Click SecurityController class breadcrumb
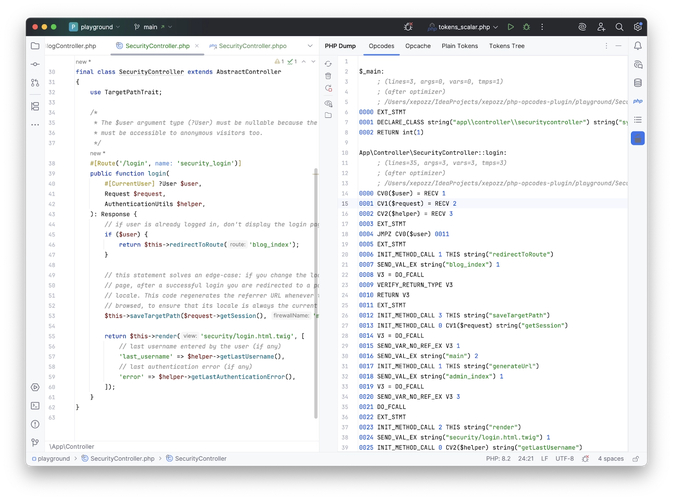 pyautogui.click(x=197, y=458)
